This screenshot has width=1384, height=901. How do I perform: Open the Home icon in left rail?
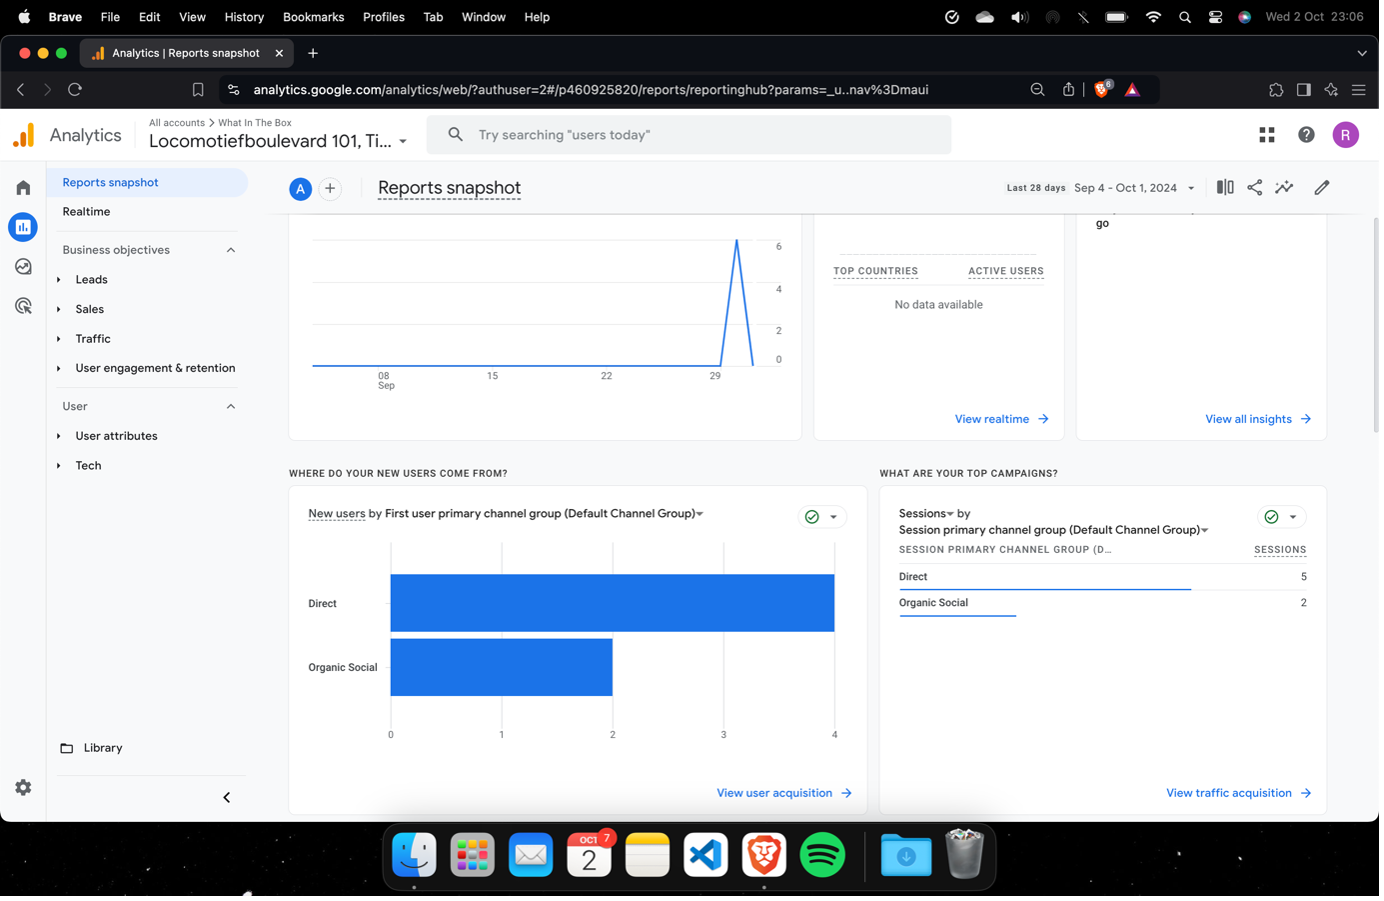pos(23,188)
